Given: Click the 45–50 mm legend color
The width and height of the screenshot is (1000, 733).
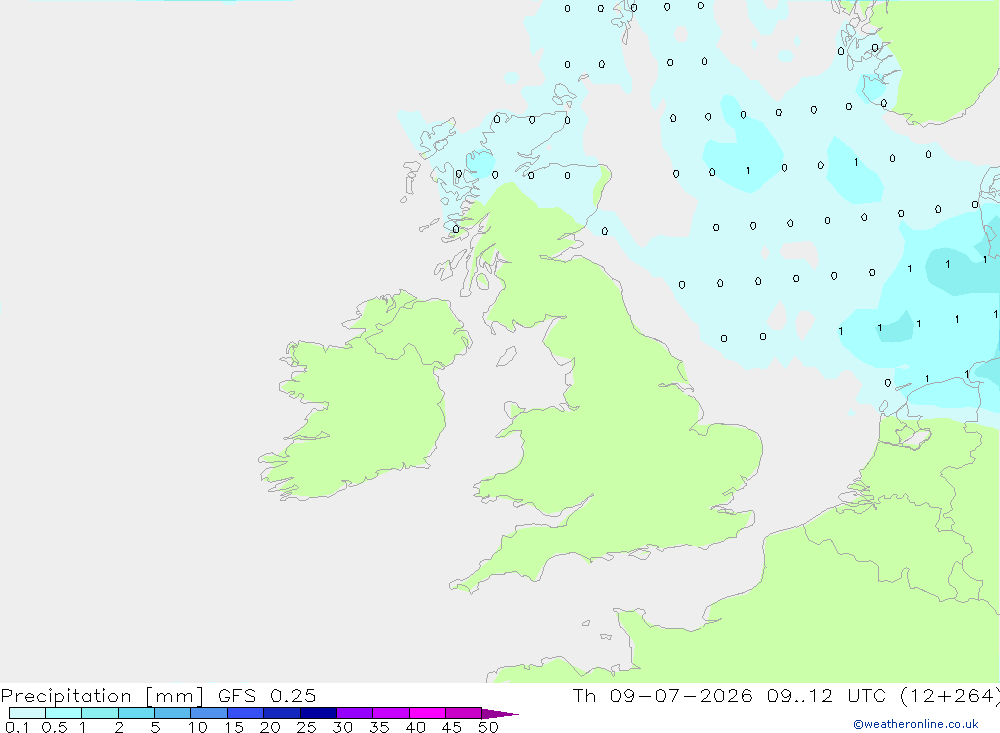Looking at the screenshot, I should pos(464,713).
